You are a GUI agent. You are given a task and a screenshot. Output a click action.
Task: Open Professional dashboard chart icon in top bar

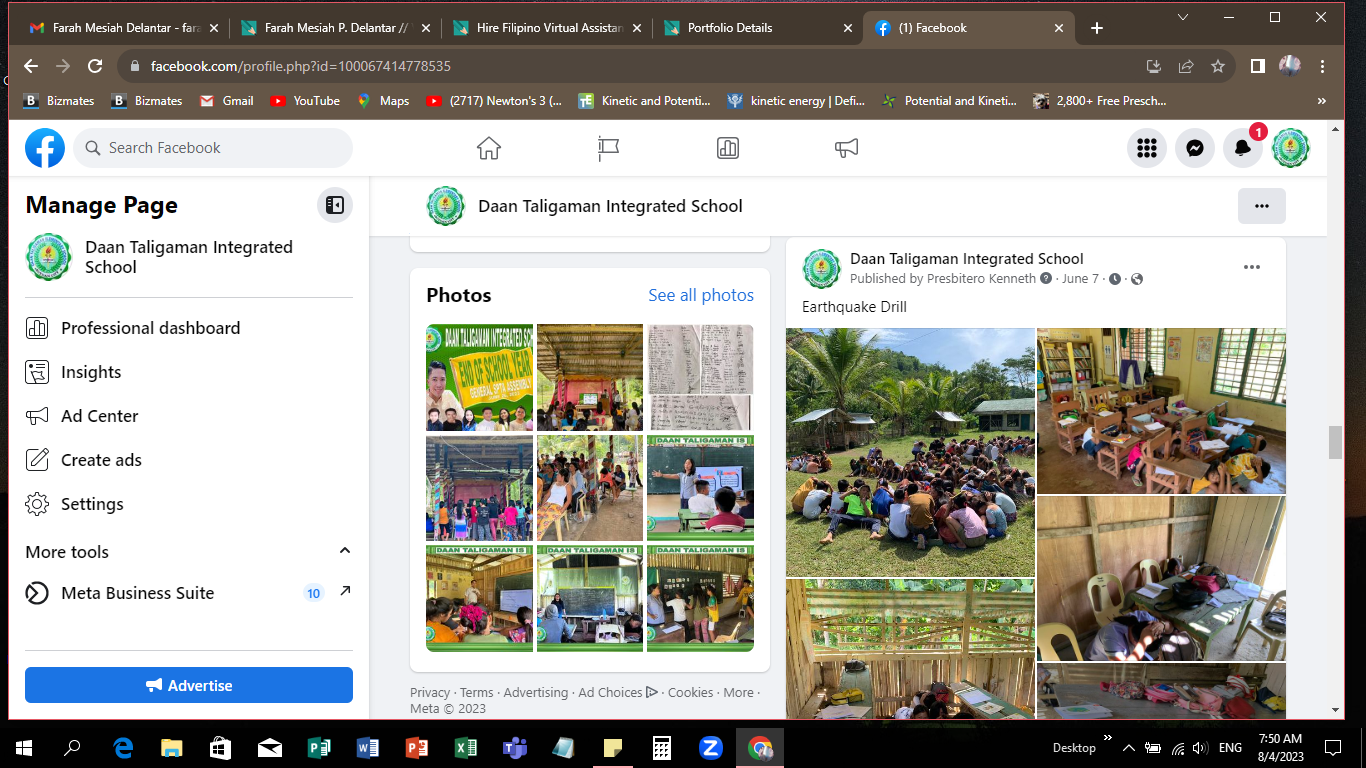tap(728, 148)
